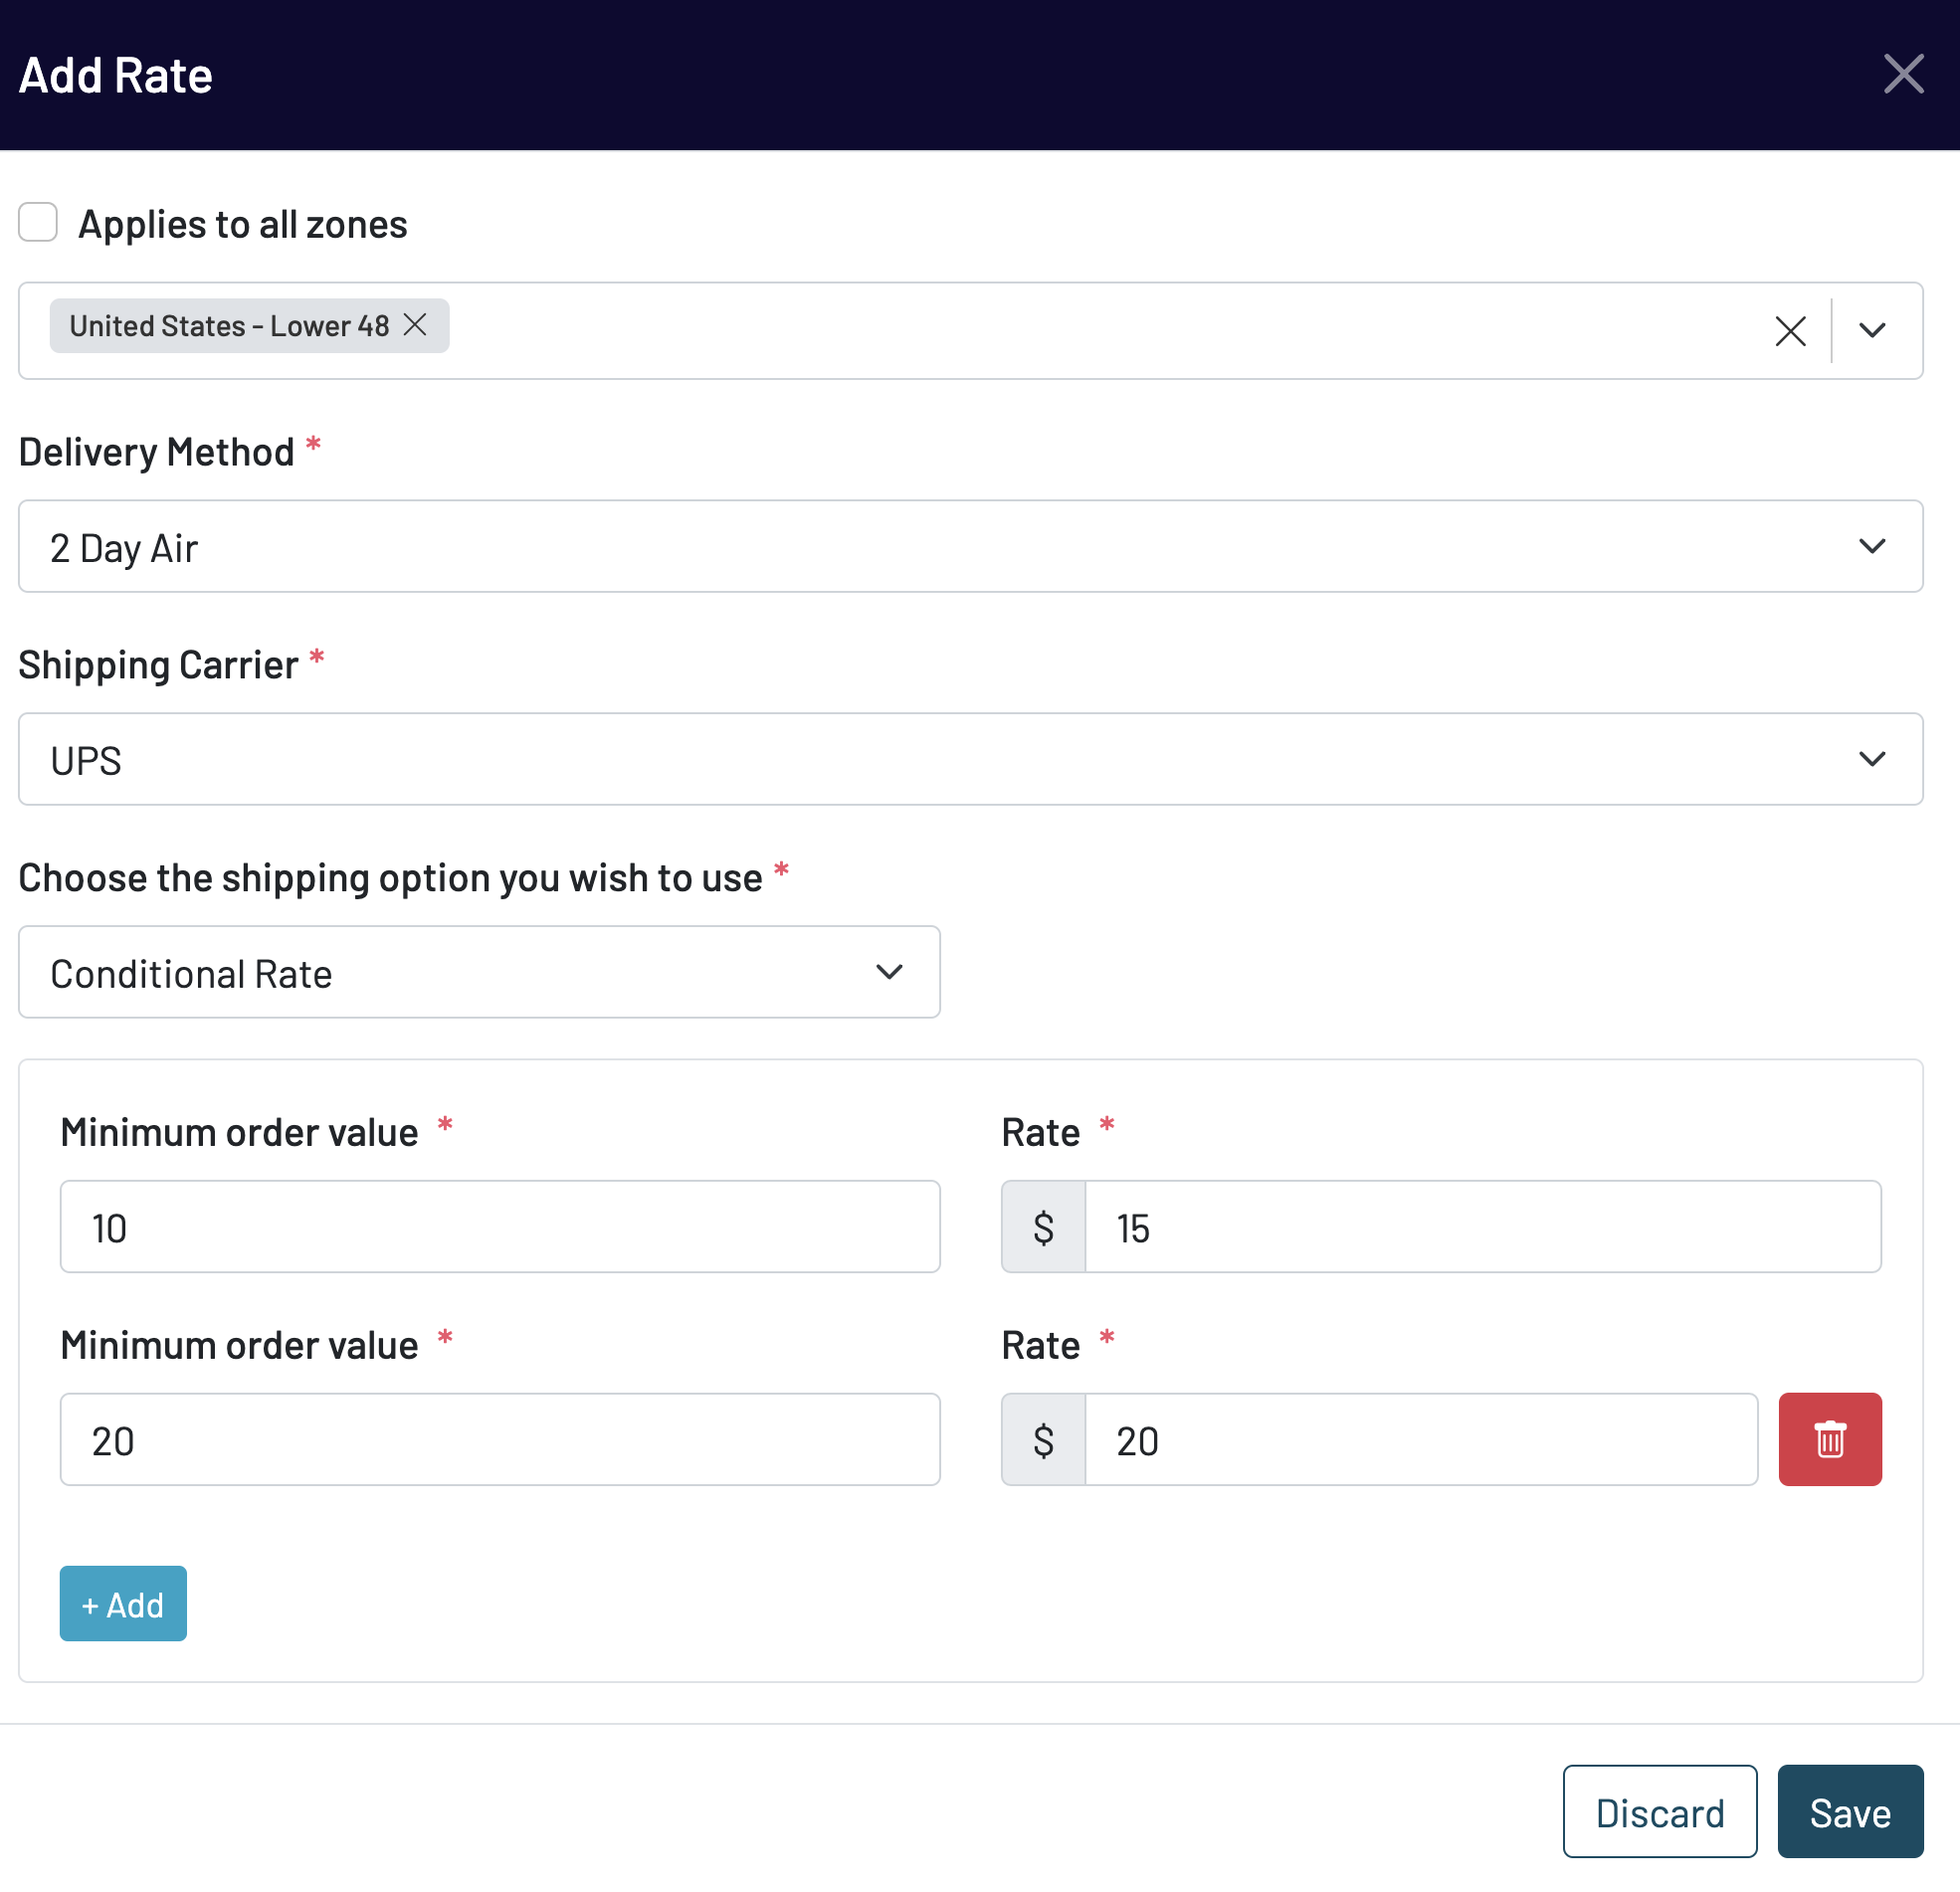
Task: Open the Shipping Carrier dropdown
Action: pyautogui.click(x=969, y=760)
